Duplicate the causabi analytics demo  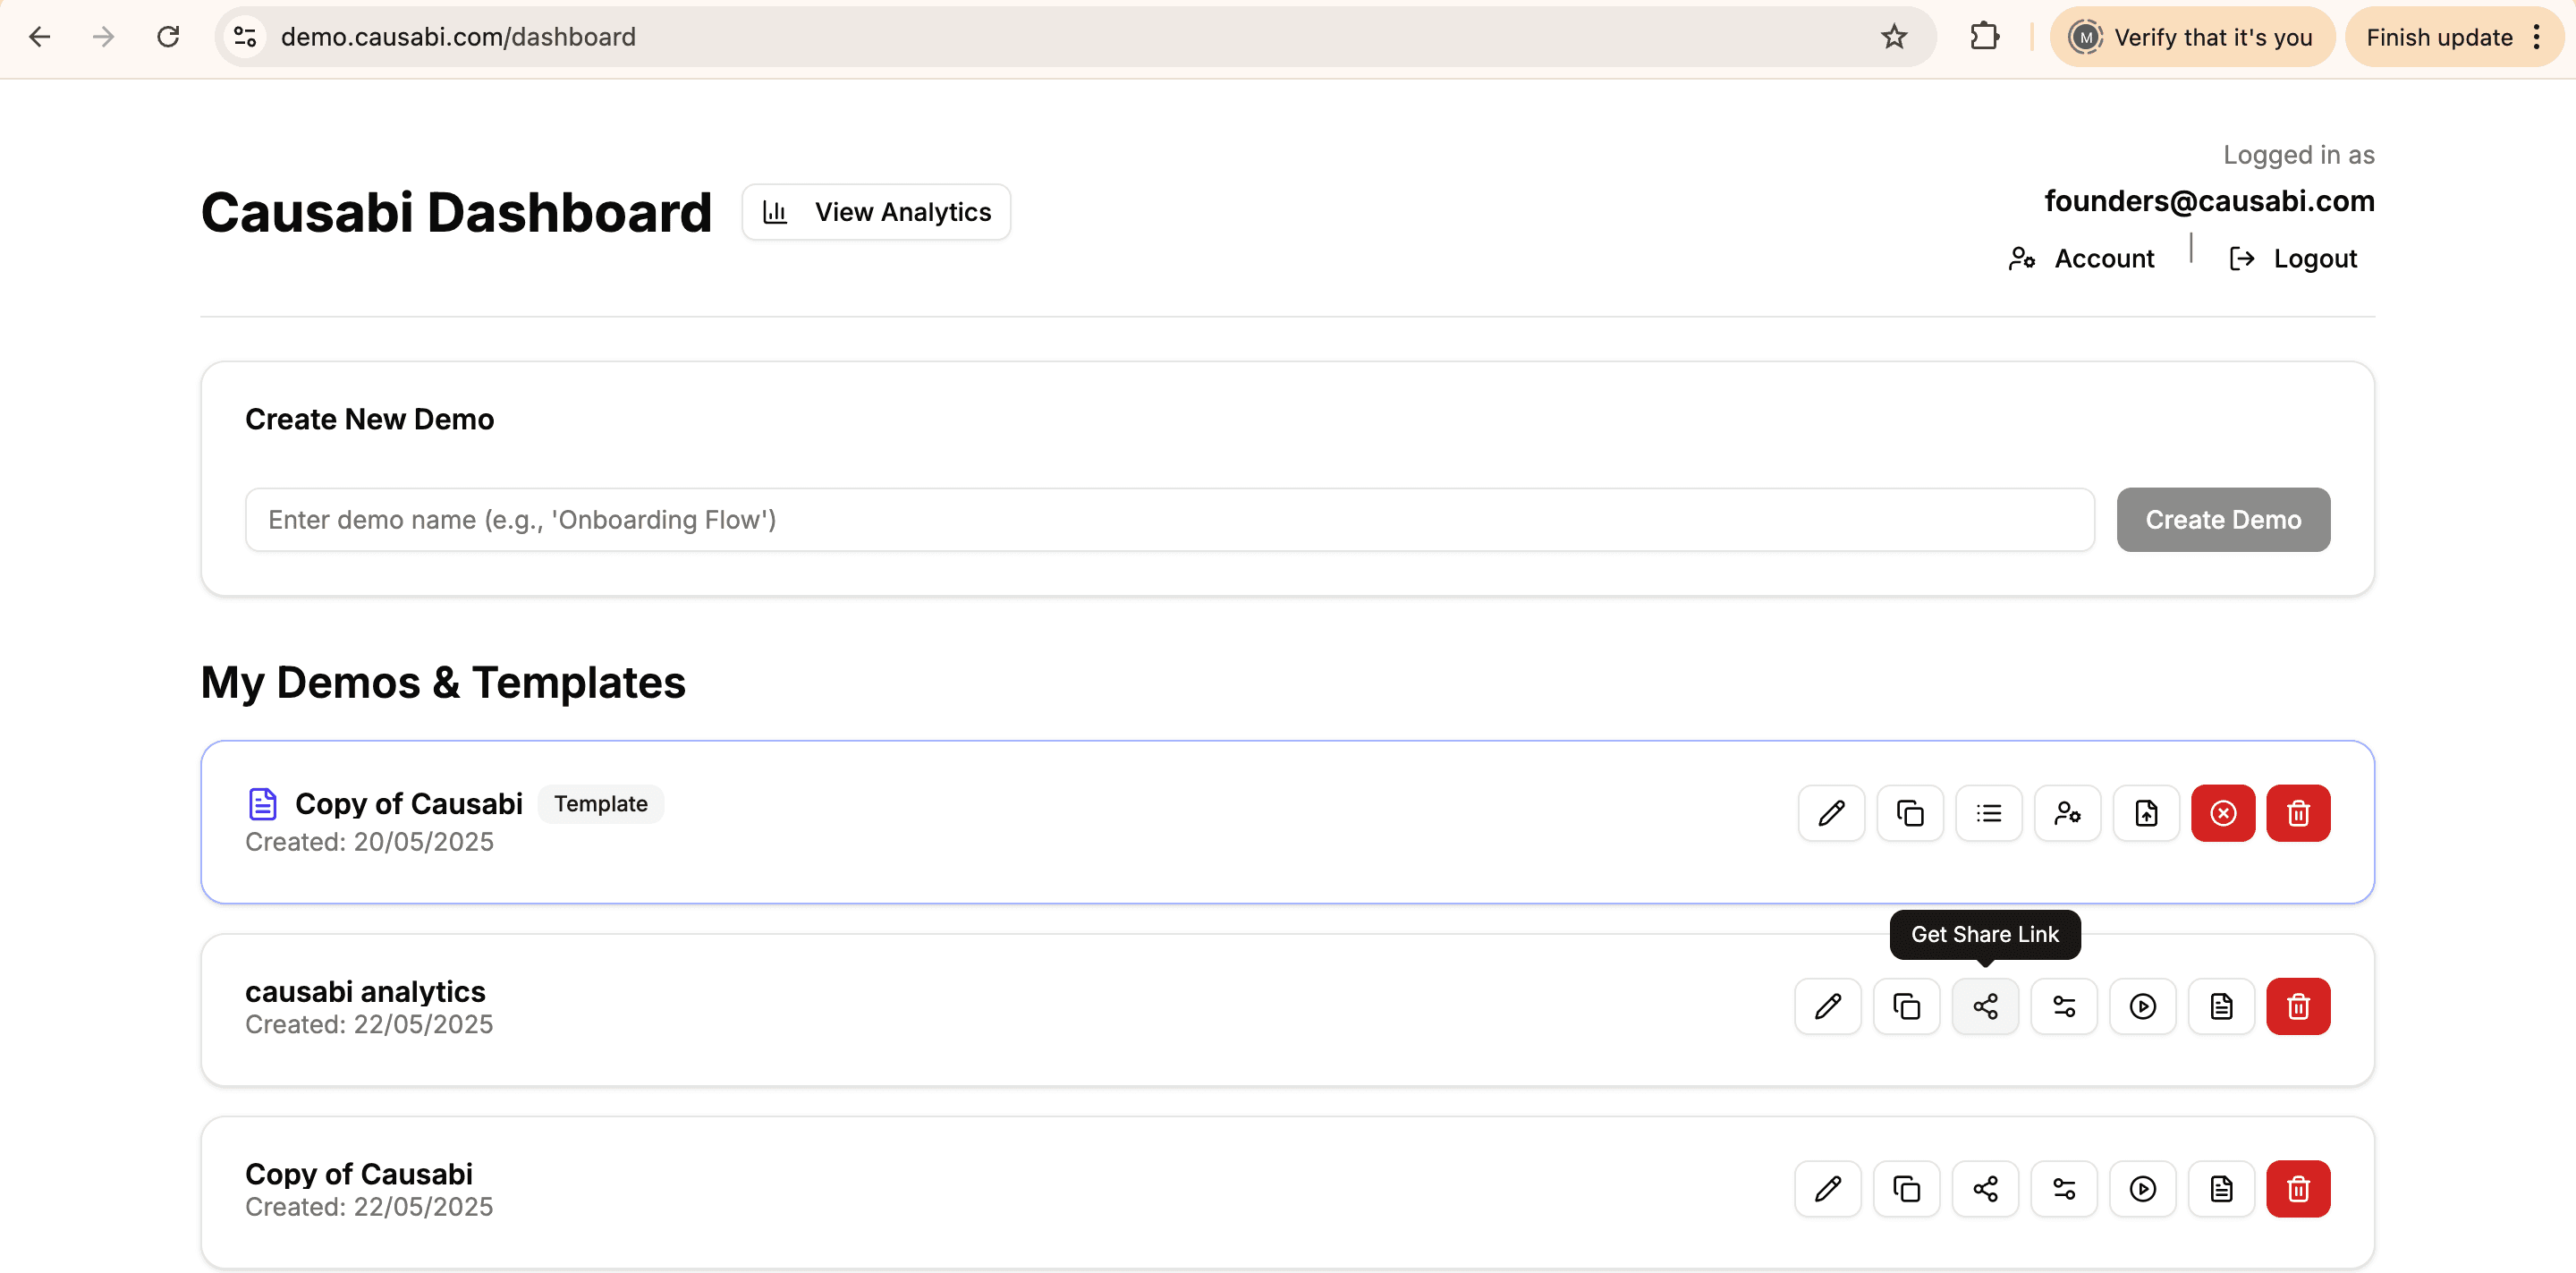pos(1907,1006)
